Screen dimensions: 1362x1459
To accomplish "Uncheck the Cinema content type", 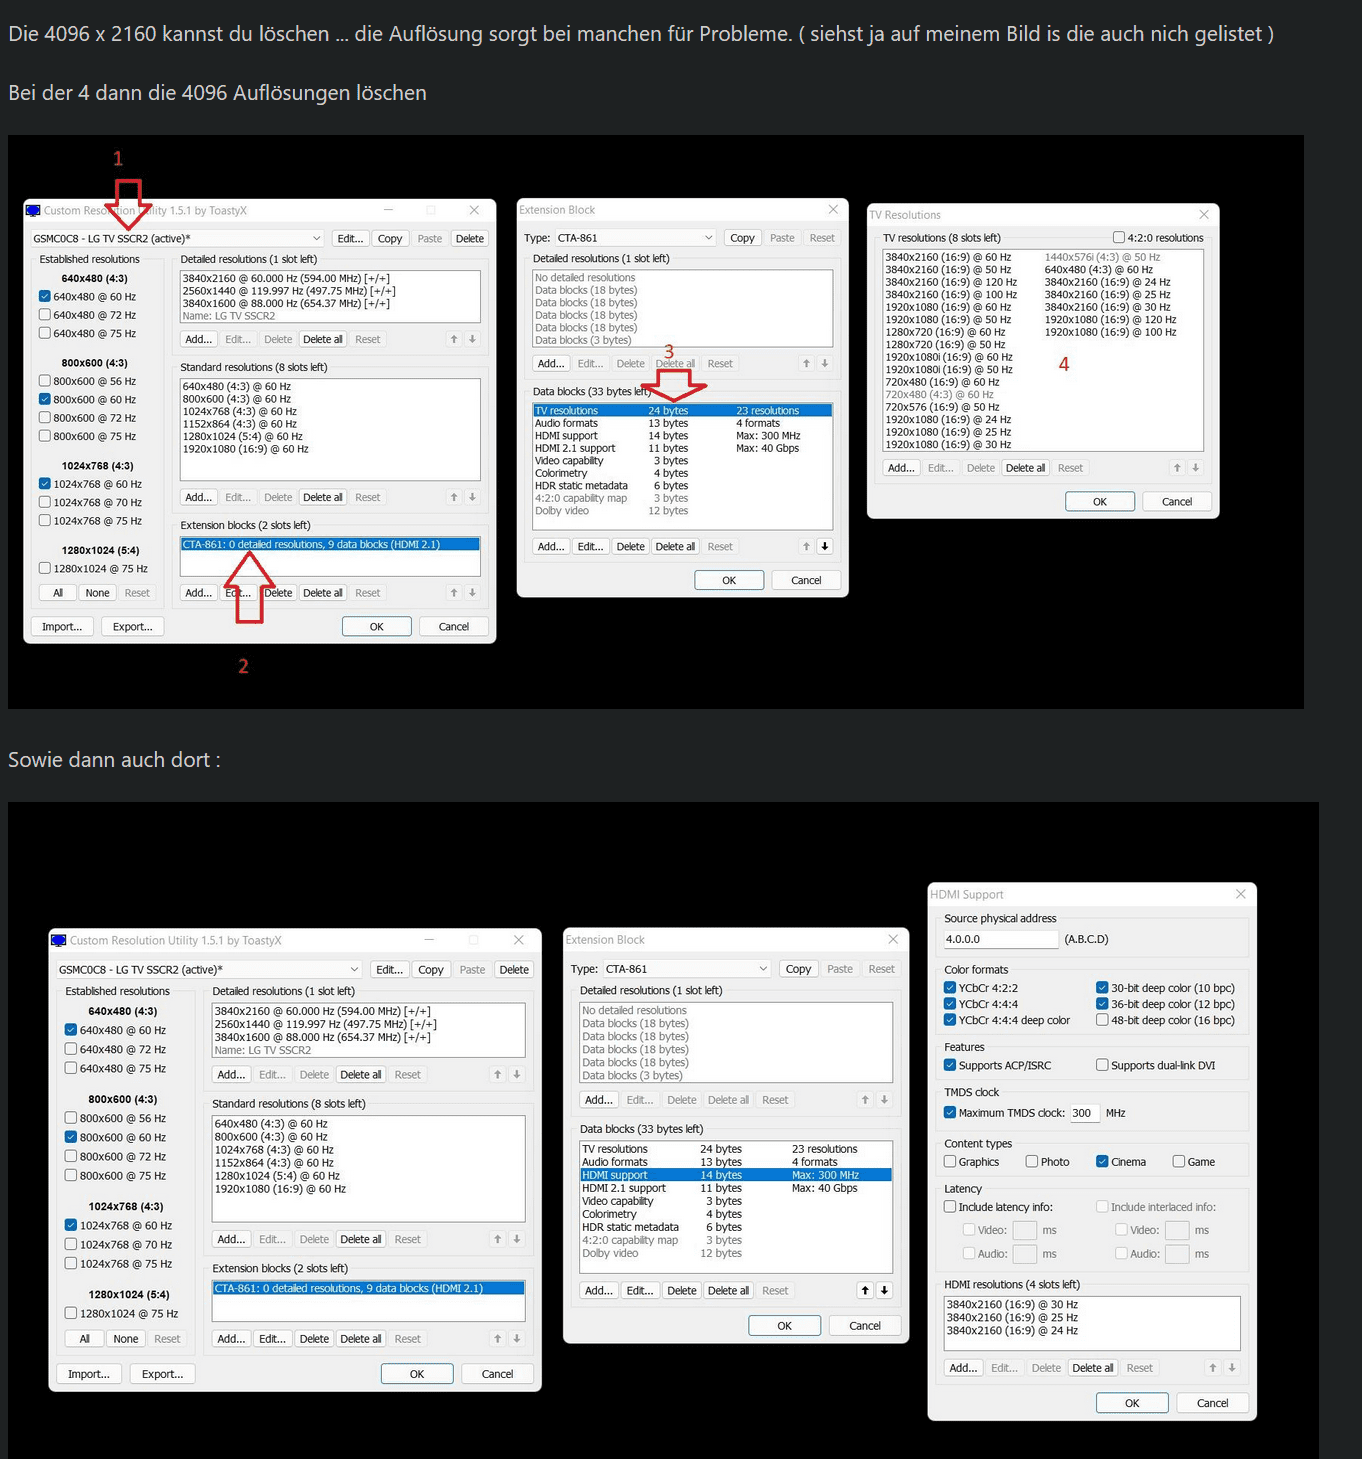I will point(1102,1161).
